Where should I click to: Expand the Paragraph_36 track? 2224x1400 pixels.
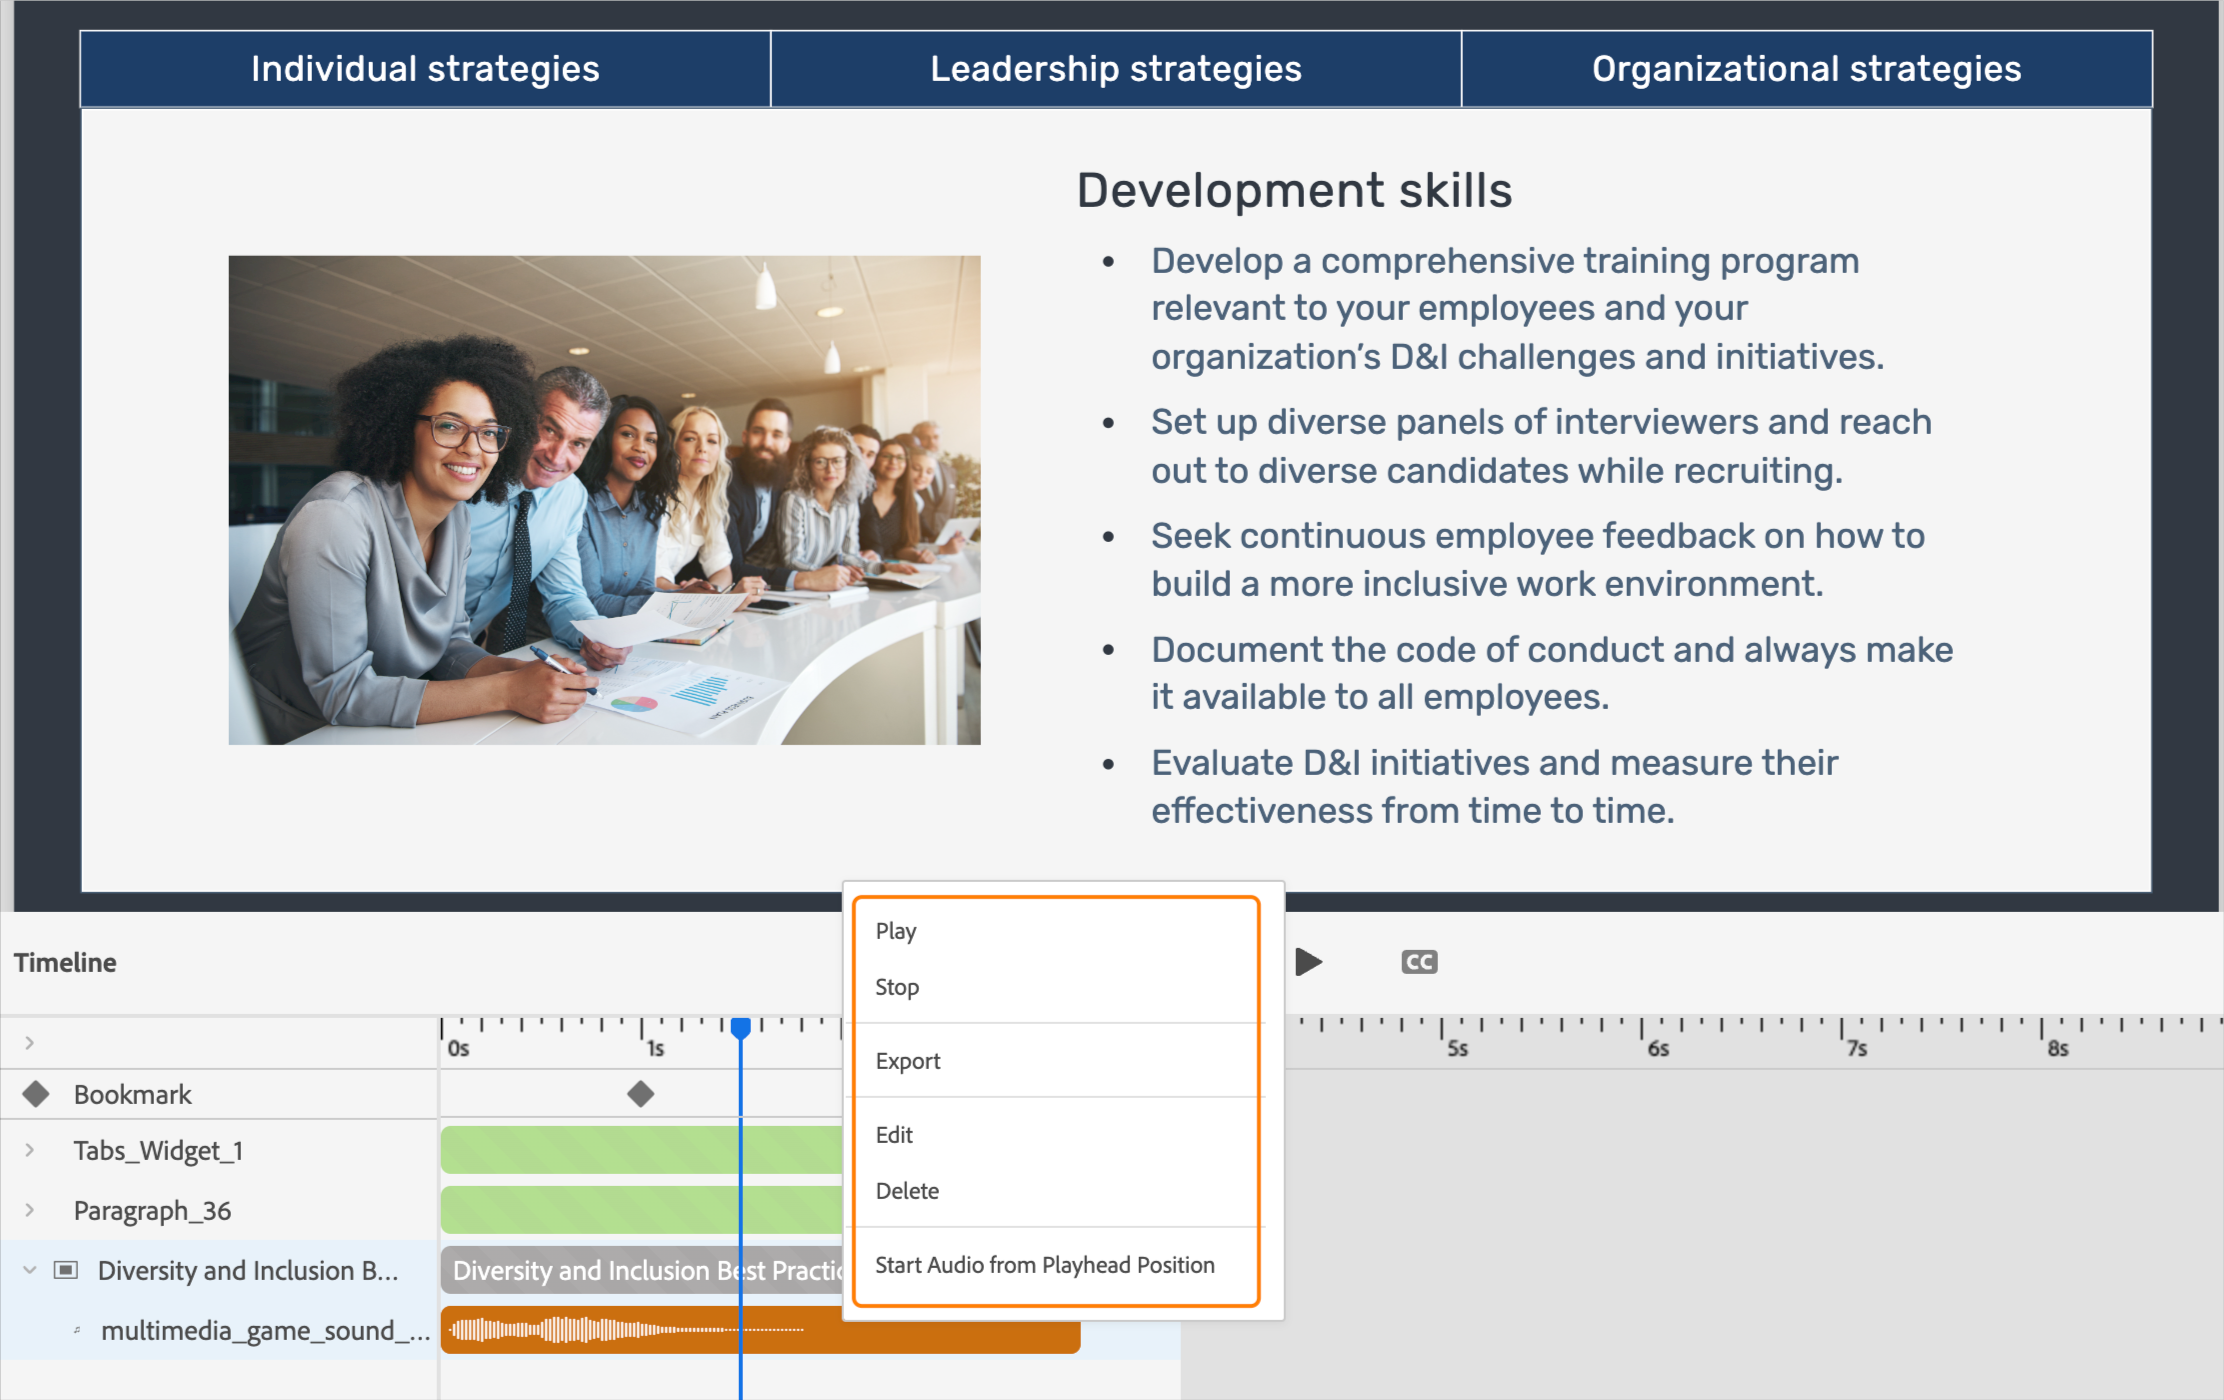(x=29, y=1210)
